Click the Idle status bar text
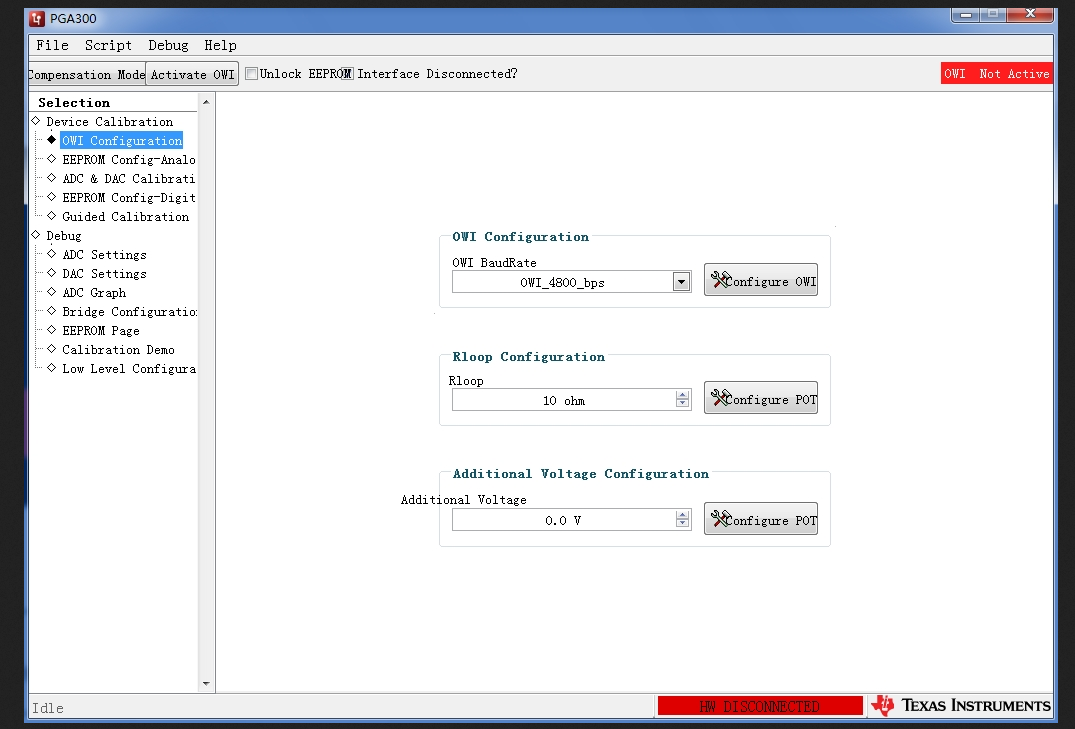The height and width of the screenshot is (729, 1075). 48,708
